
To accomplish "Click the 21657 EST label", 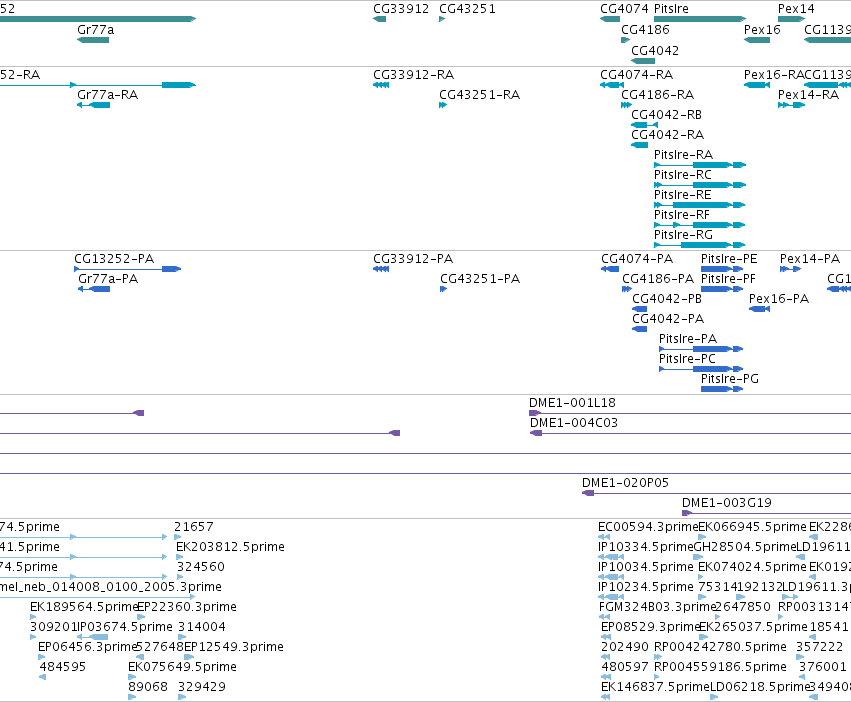I will [x=194, y=527].
